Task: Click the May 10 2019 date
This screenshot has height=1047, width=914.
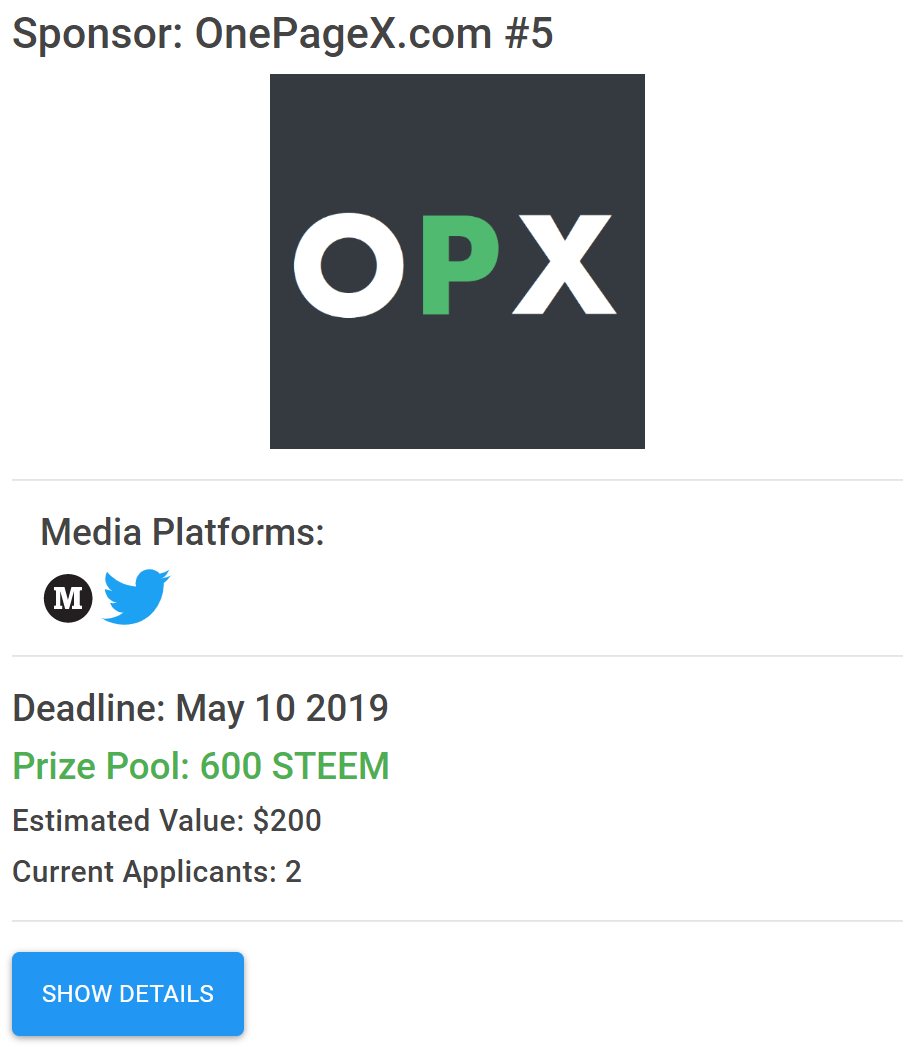Action: click(x=282, y=708)
